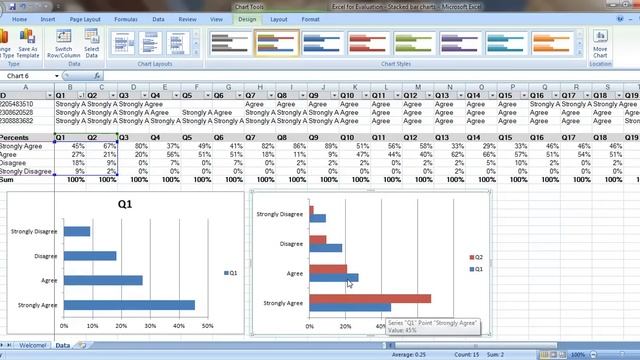Click the insert function fx icon

tap(97, 76)
